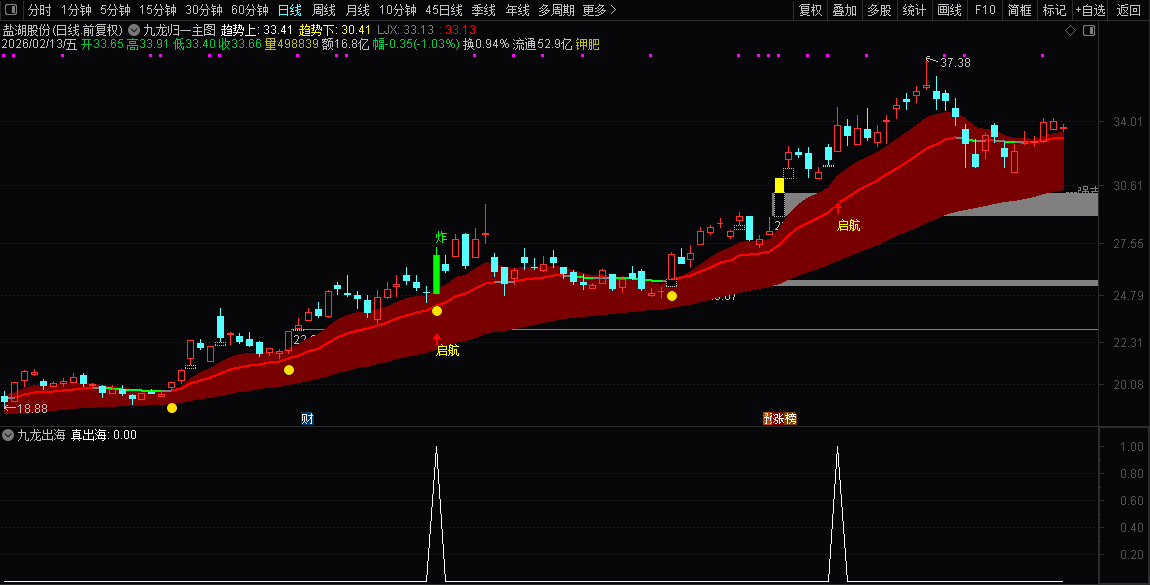Image resolution: width=1150 pixels, height=585 pixels.
Task: Select the 30分钟 period
Action: (x=204, y=10)
